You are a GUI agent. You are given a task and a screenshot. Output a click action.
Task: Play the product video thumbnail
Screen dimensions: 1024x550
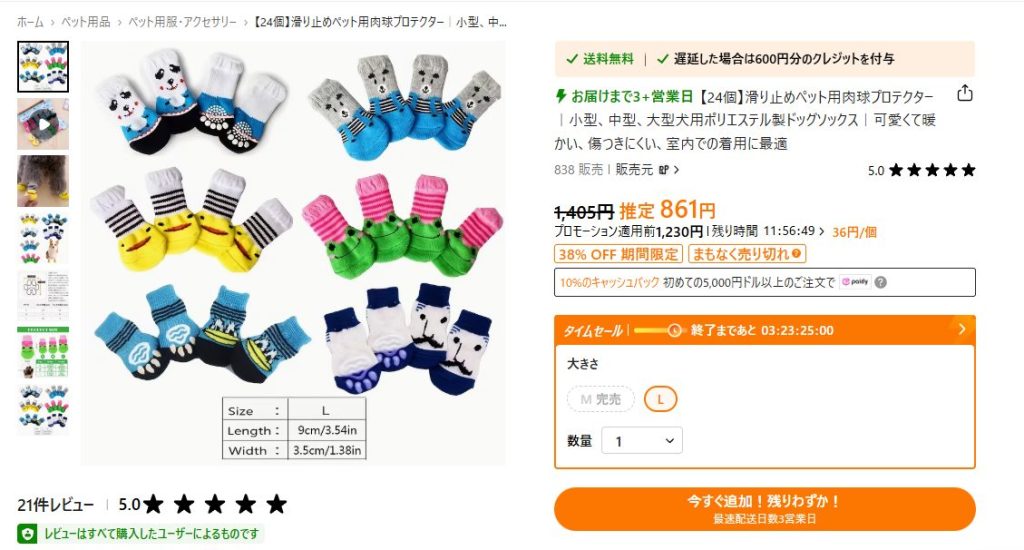pos(43,124)
